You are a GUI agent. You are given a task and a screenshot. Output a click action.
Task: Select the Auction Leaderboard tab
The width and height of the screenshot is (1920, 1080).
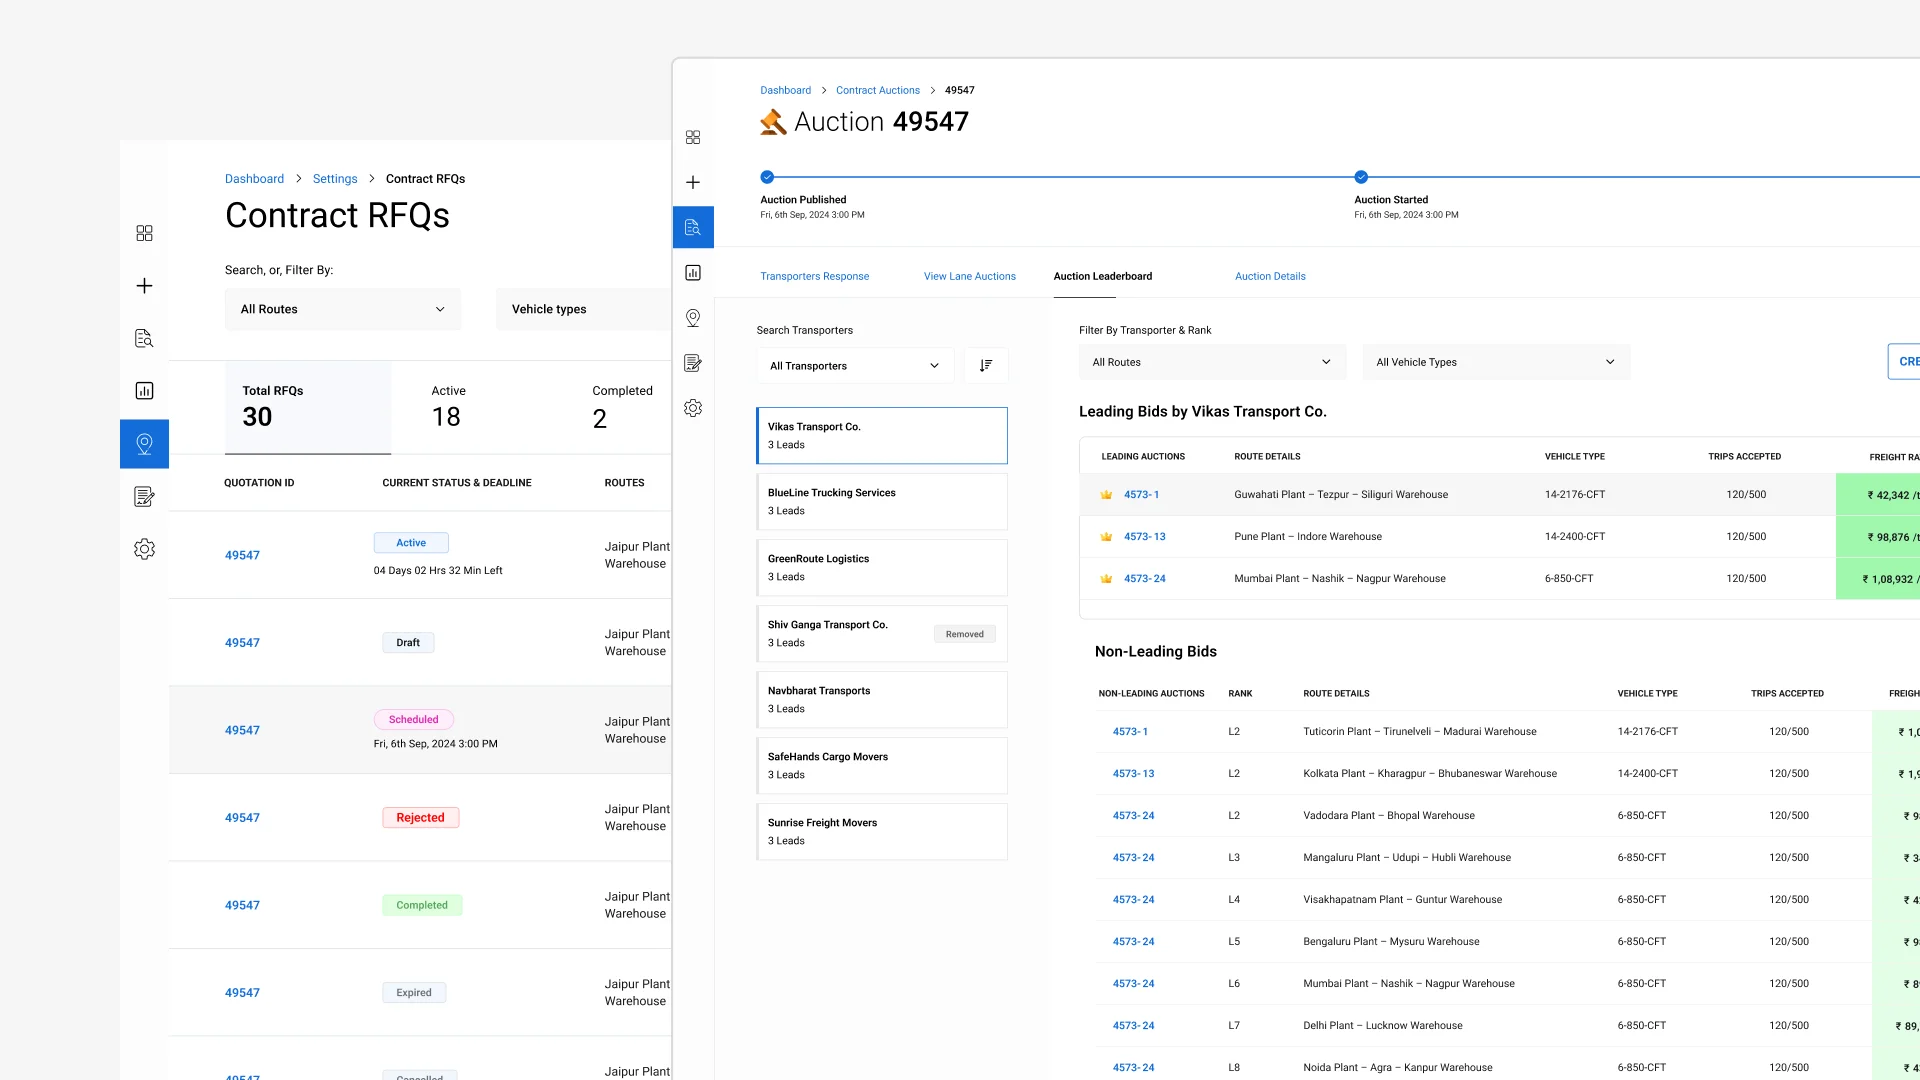point(1102,276)
